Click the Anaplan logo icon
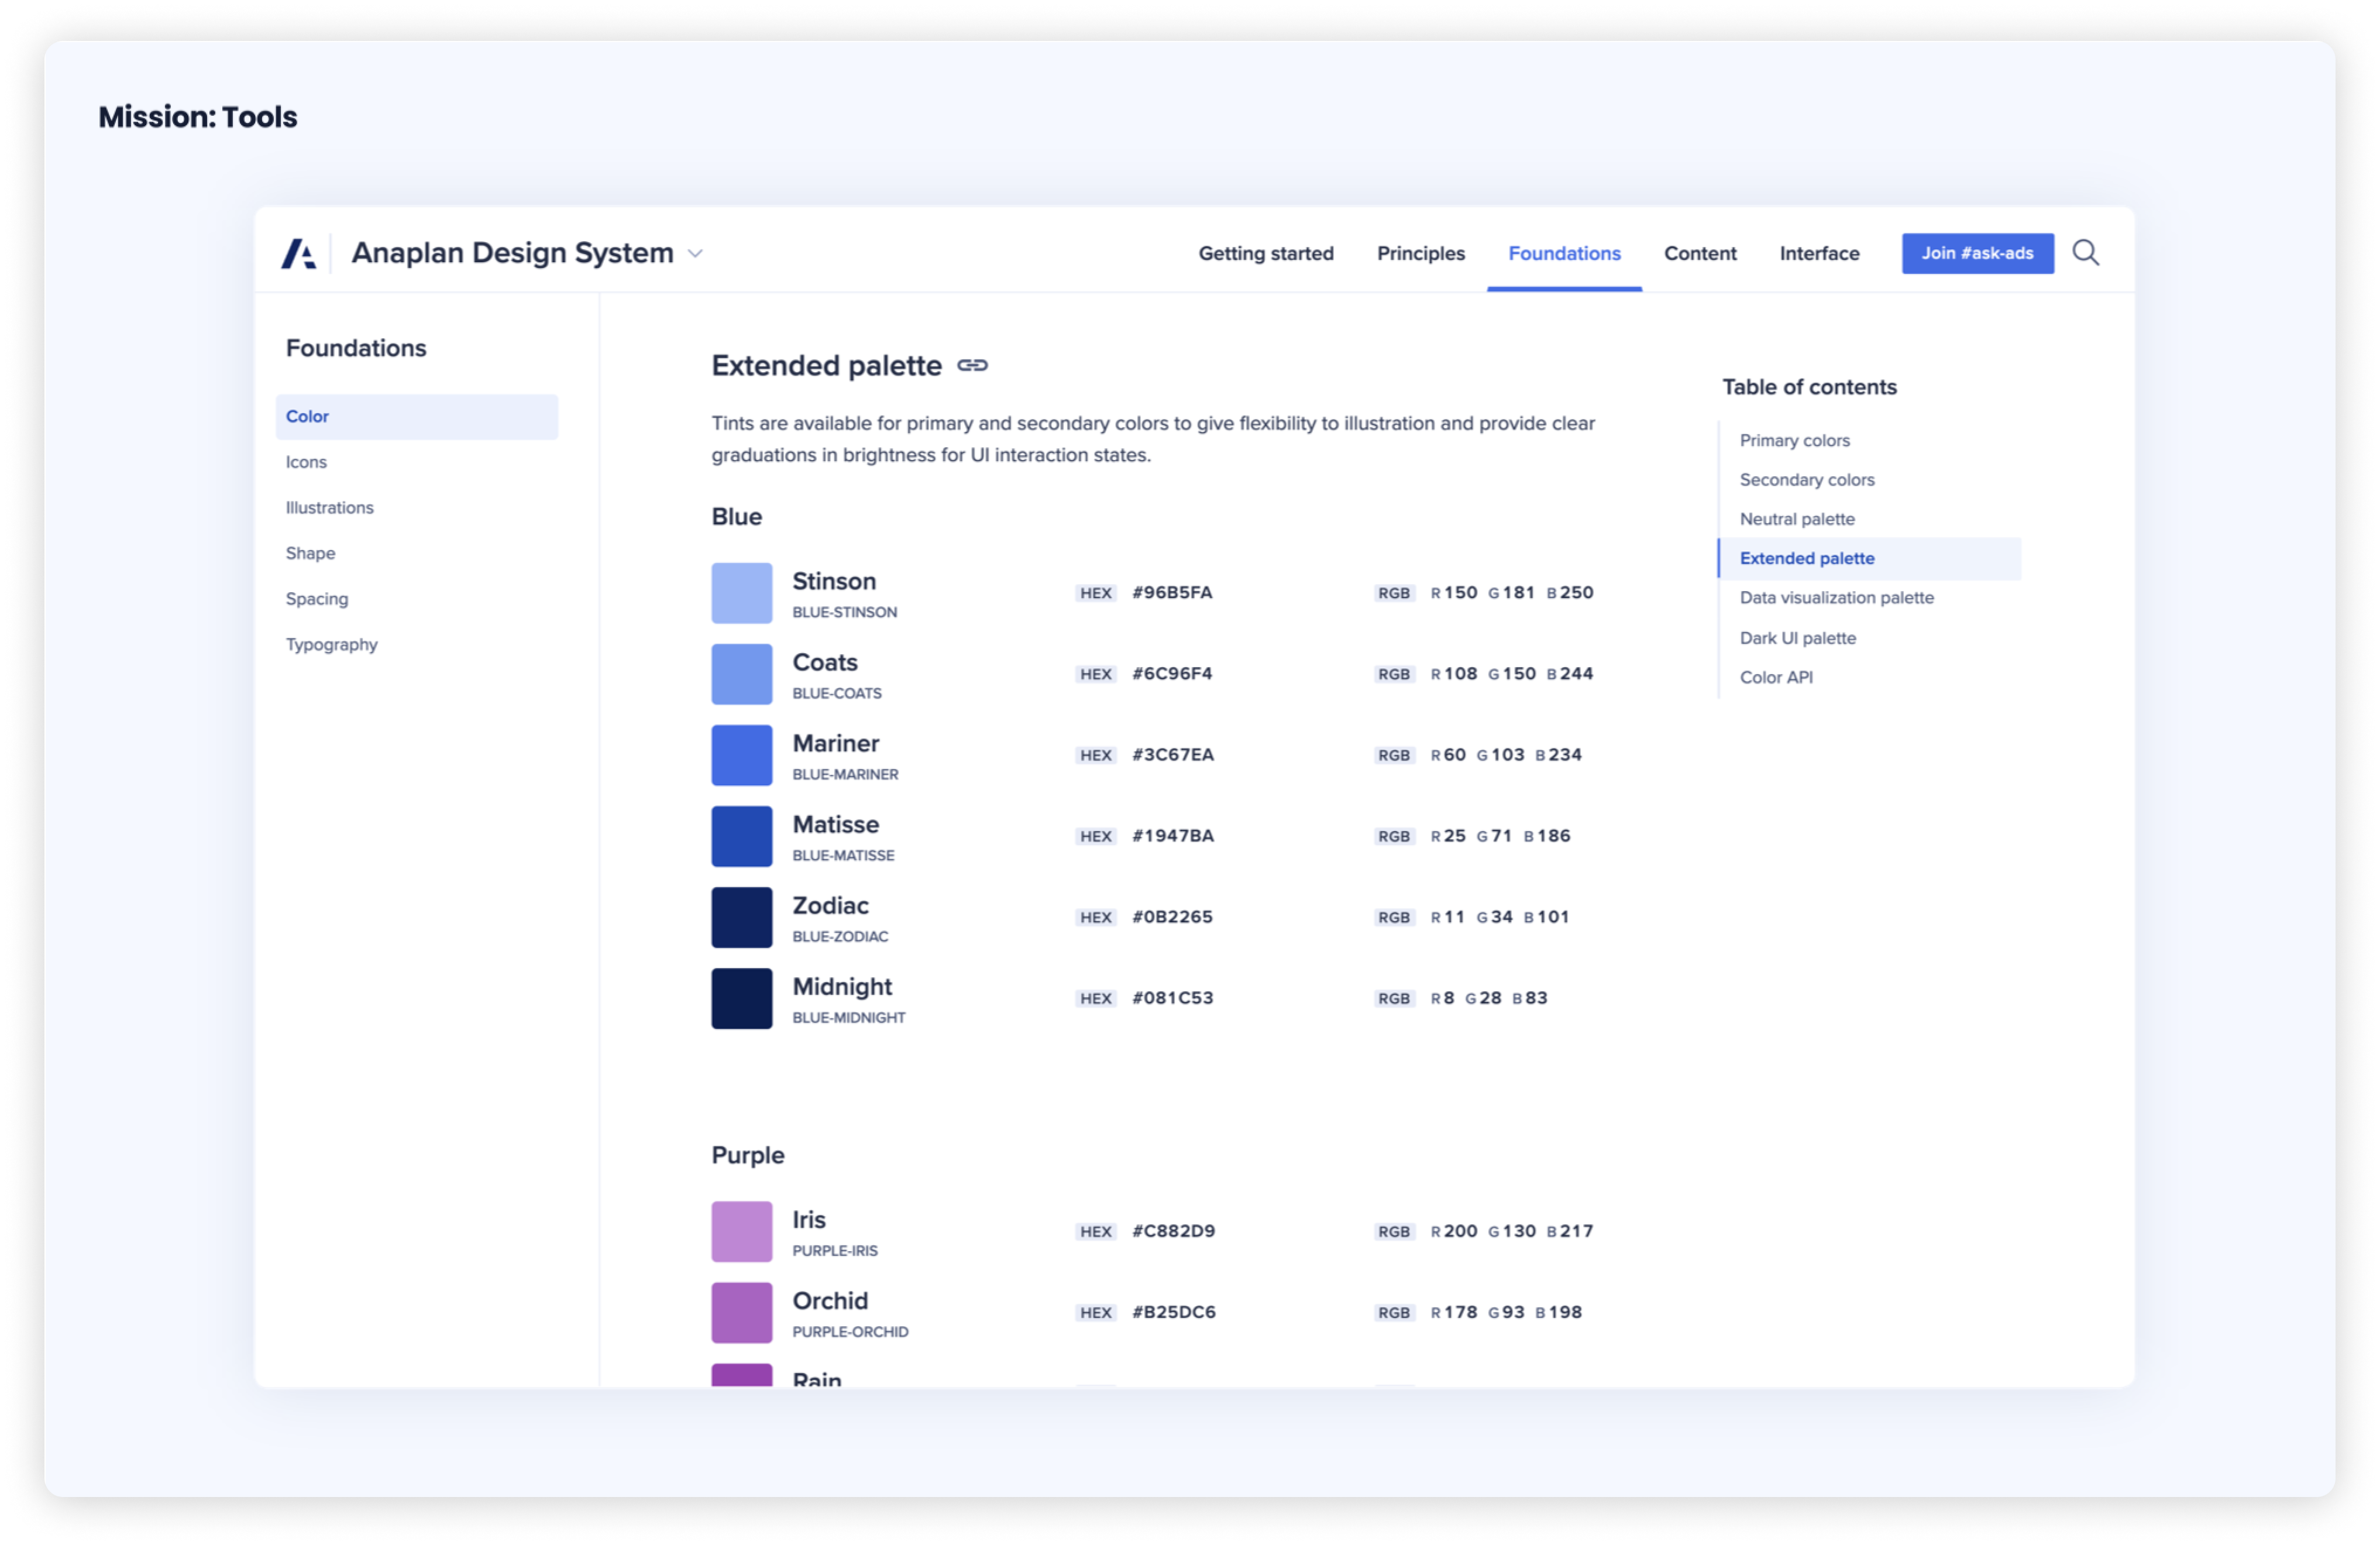 298,254
